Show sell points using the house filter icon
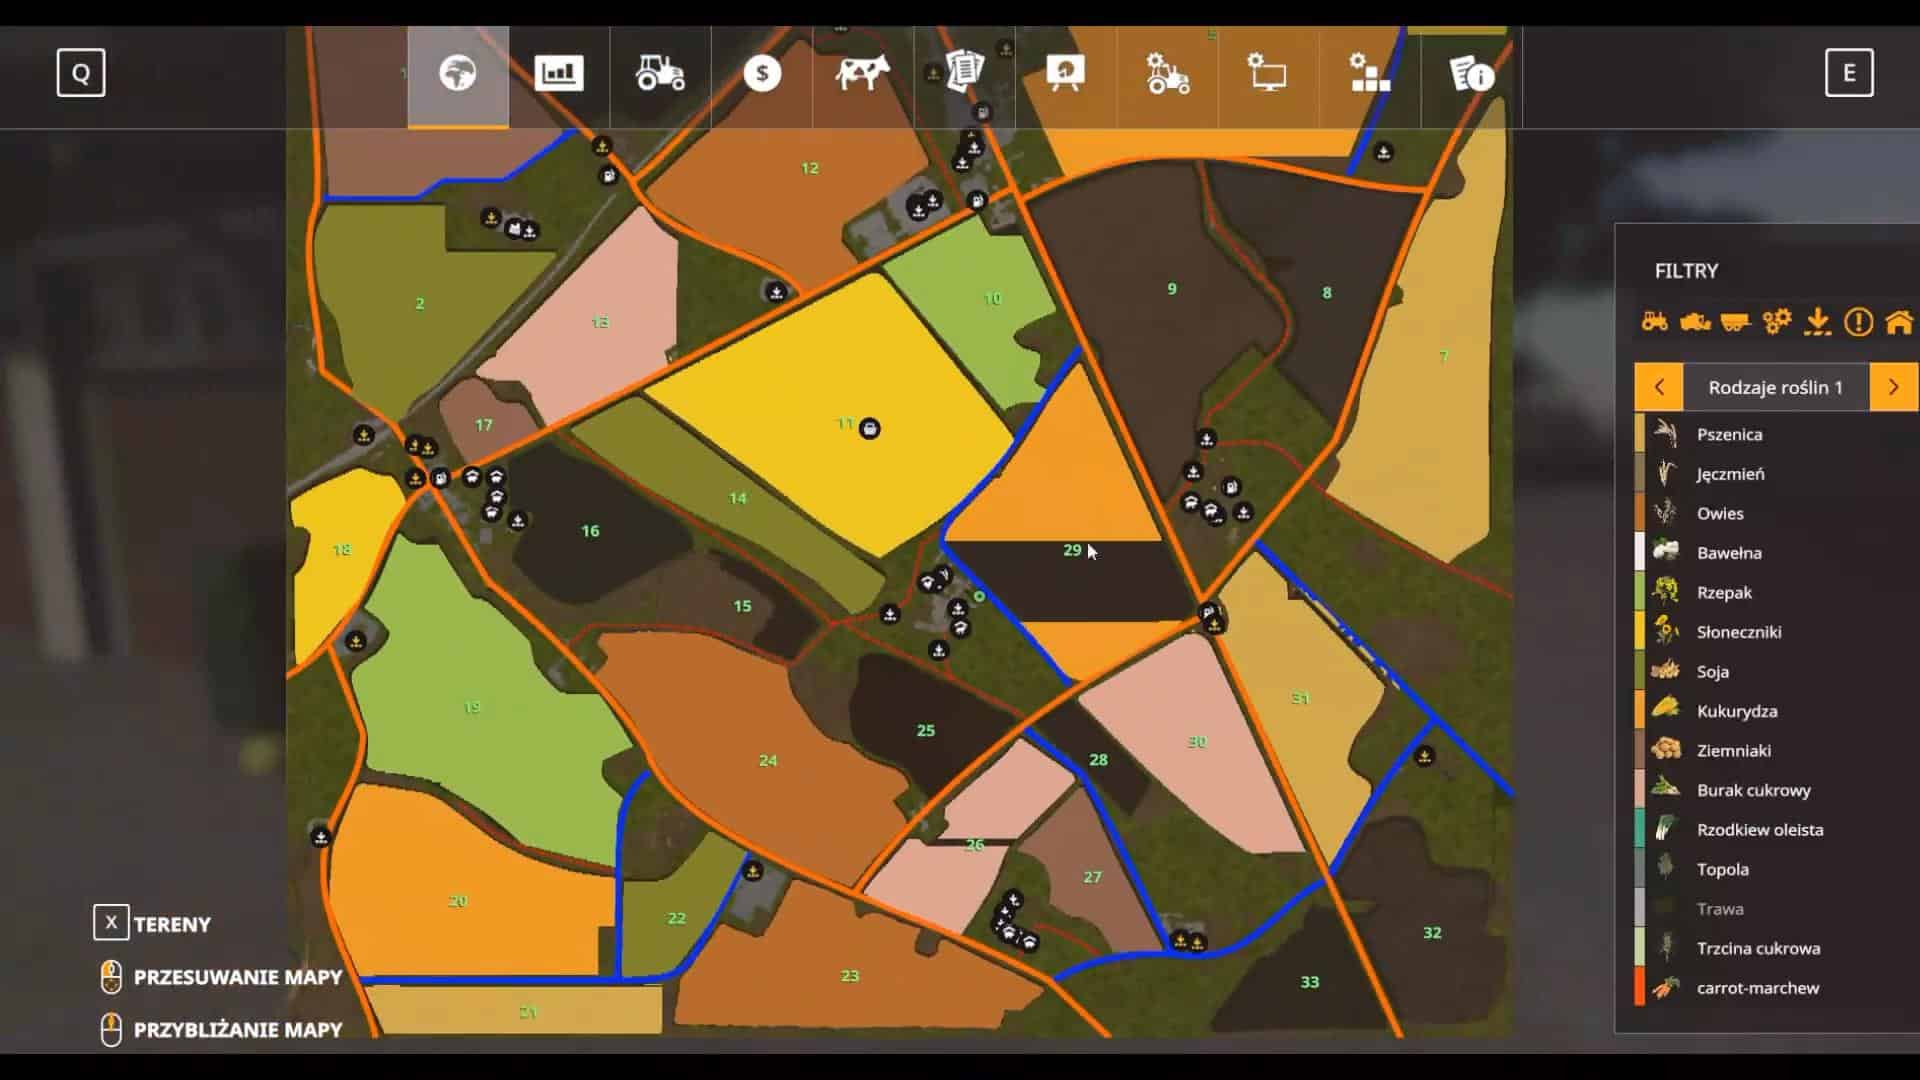This screenshot has width=1920, height=1080. (1897, 322)
